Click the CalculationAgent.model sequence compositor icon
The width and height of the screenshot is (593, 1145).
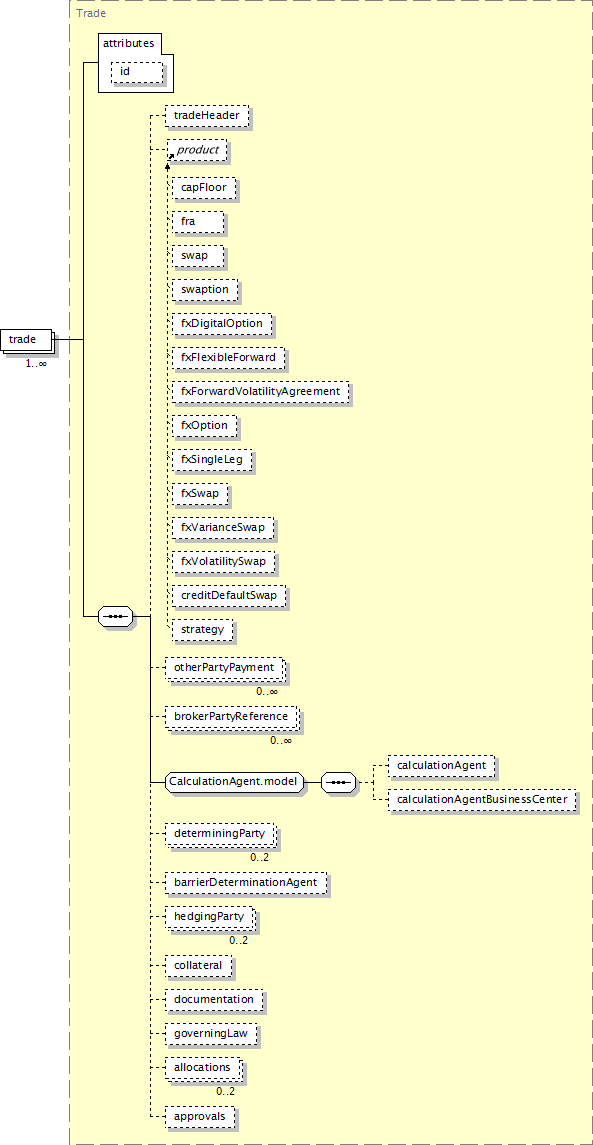338,782
